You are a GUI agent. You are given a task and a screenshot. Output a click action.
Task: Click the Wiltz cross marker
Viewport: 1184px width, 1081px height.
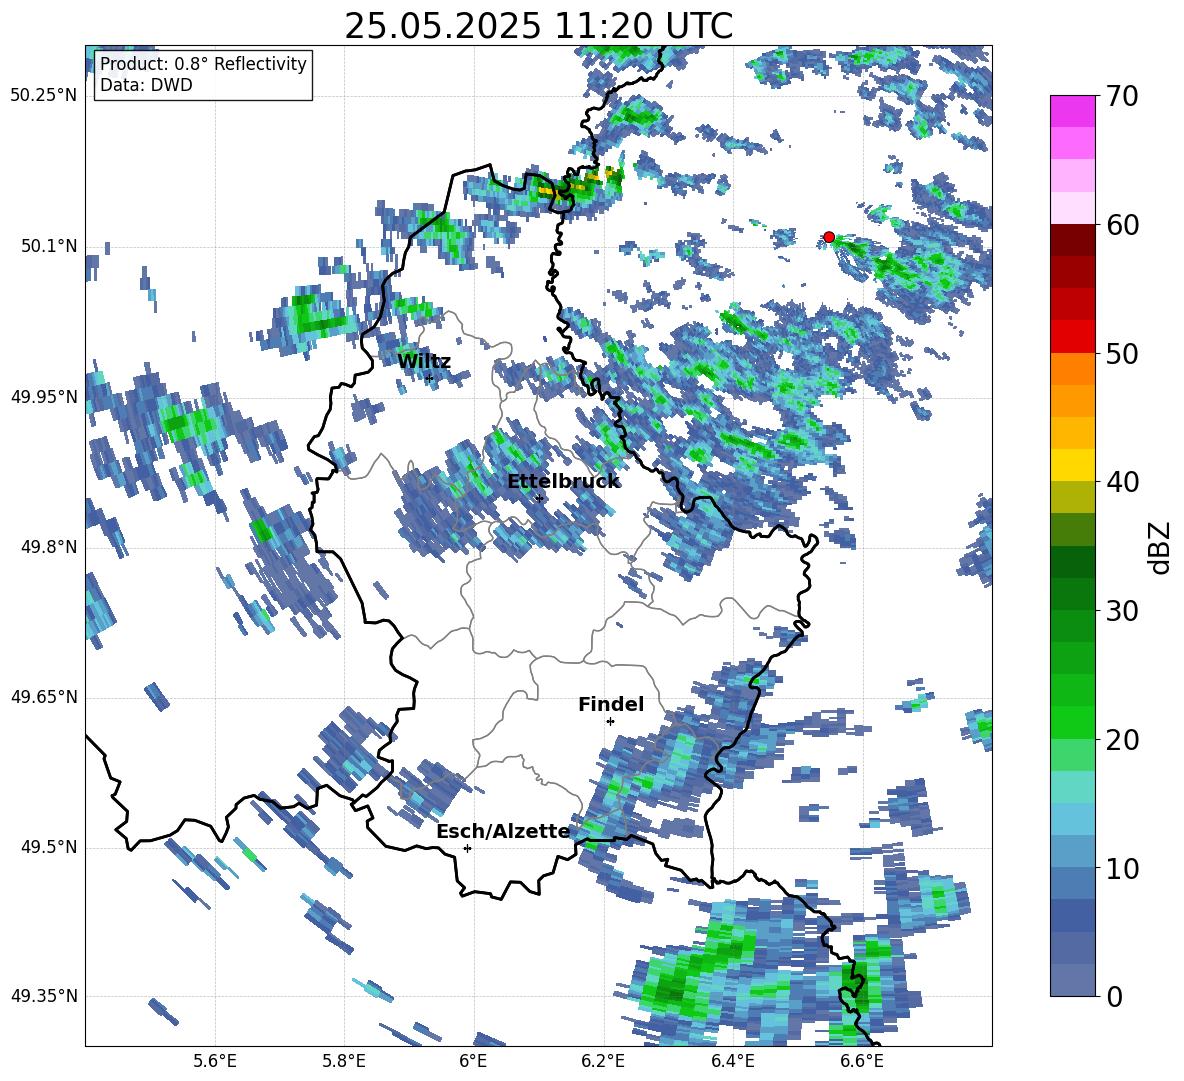[429, 377]
